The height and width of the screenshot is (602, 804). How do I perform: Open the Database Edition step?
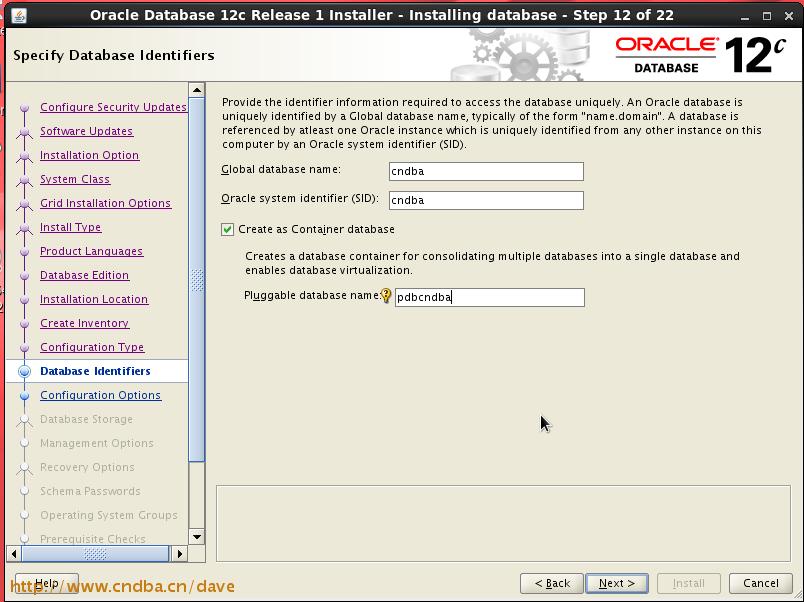tap(85, 275)
